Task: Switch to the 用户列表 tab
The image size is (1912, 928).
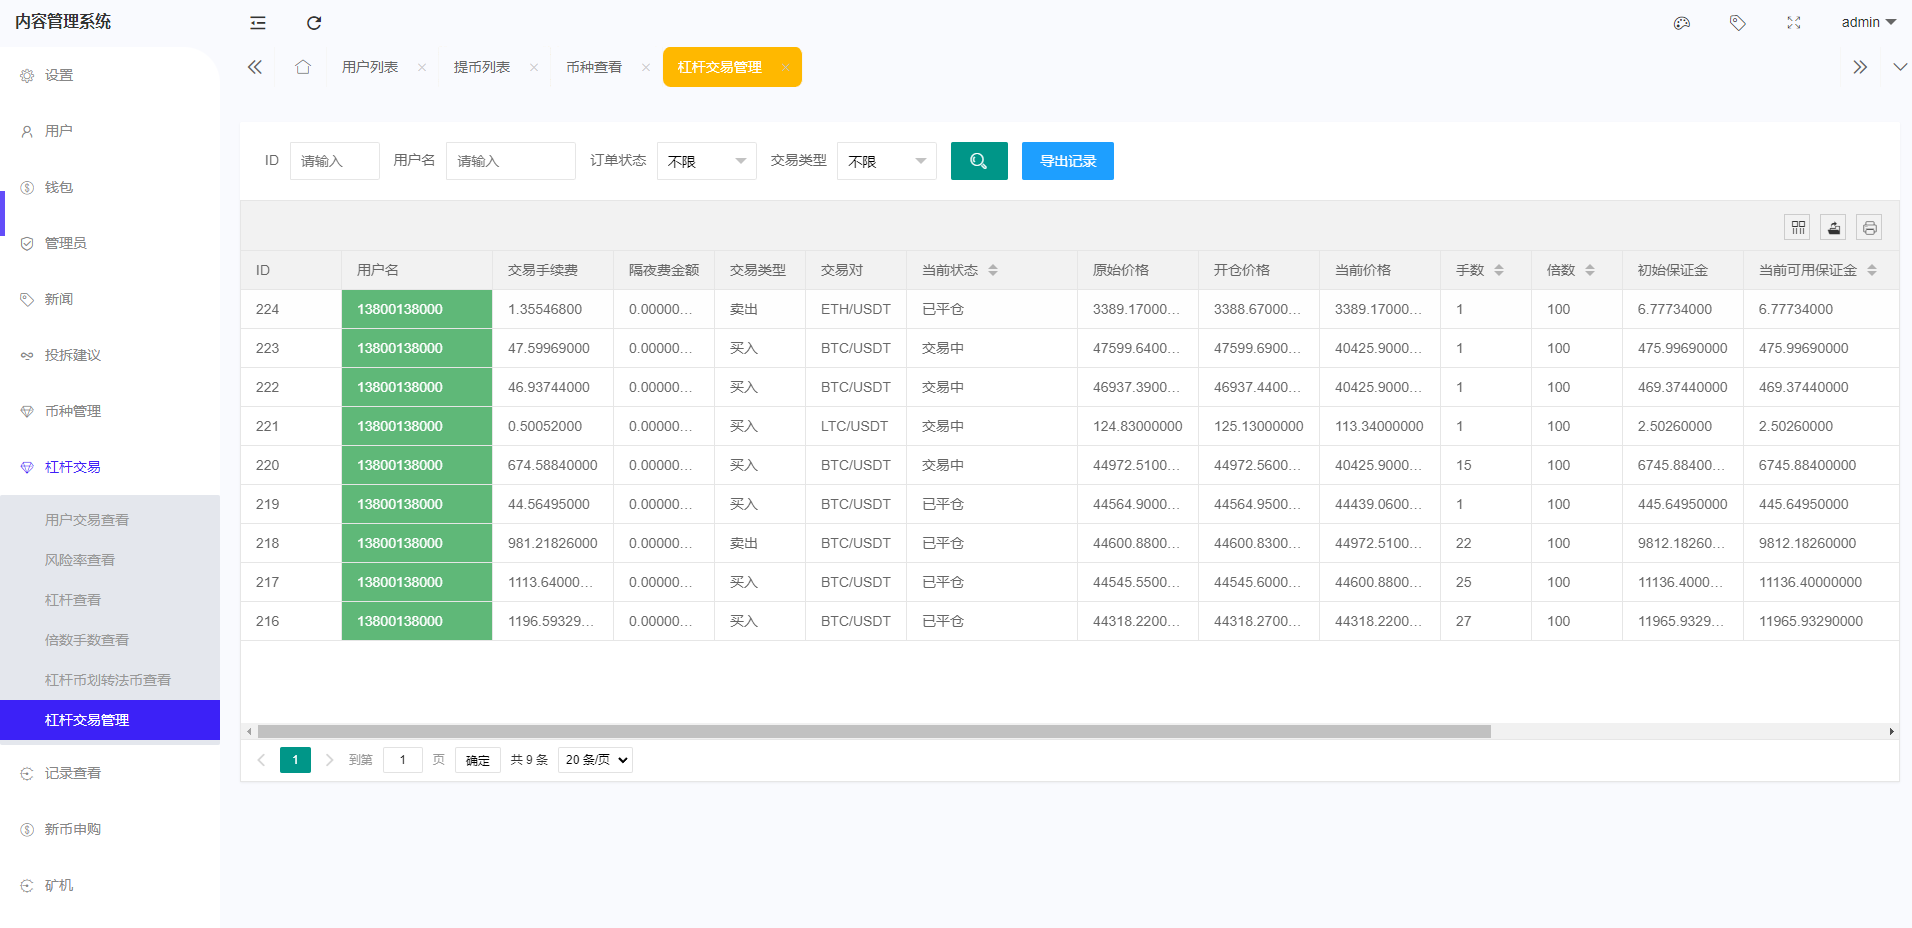Action: pos(372,67)
